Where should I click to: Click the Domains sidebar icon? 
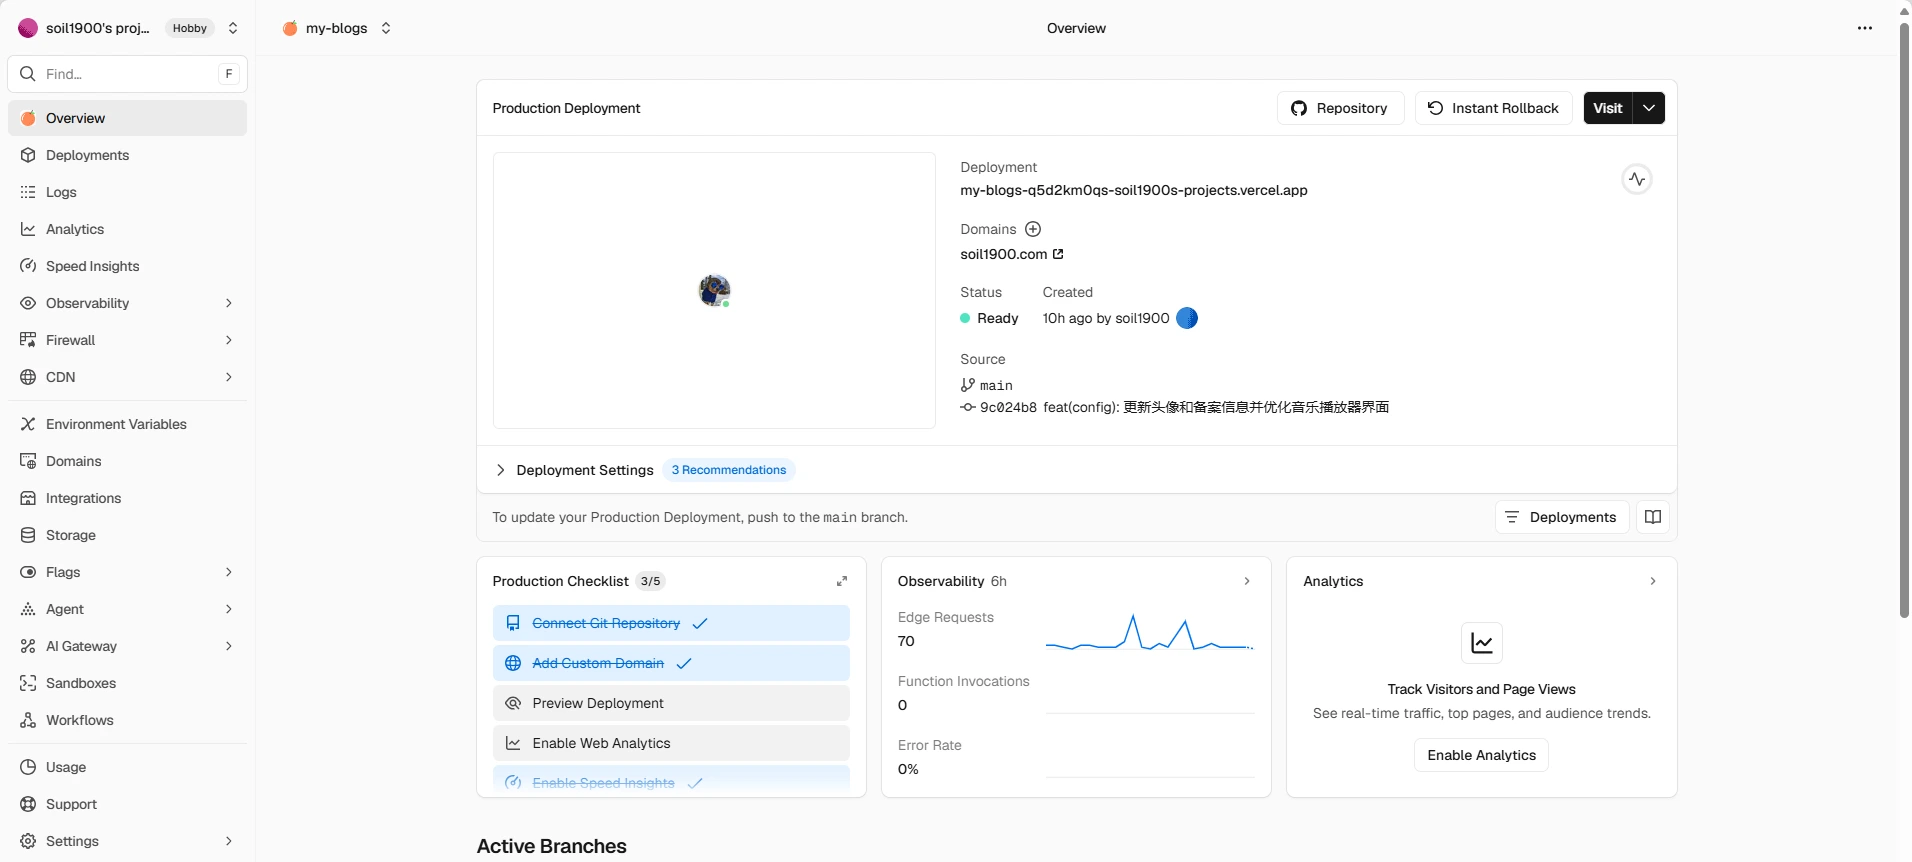click(28, 461)
